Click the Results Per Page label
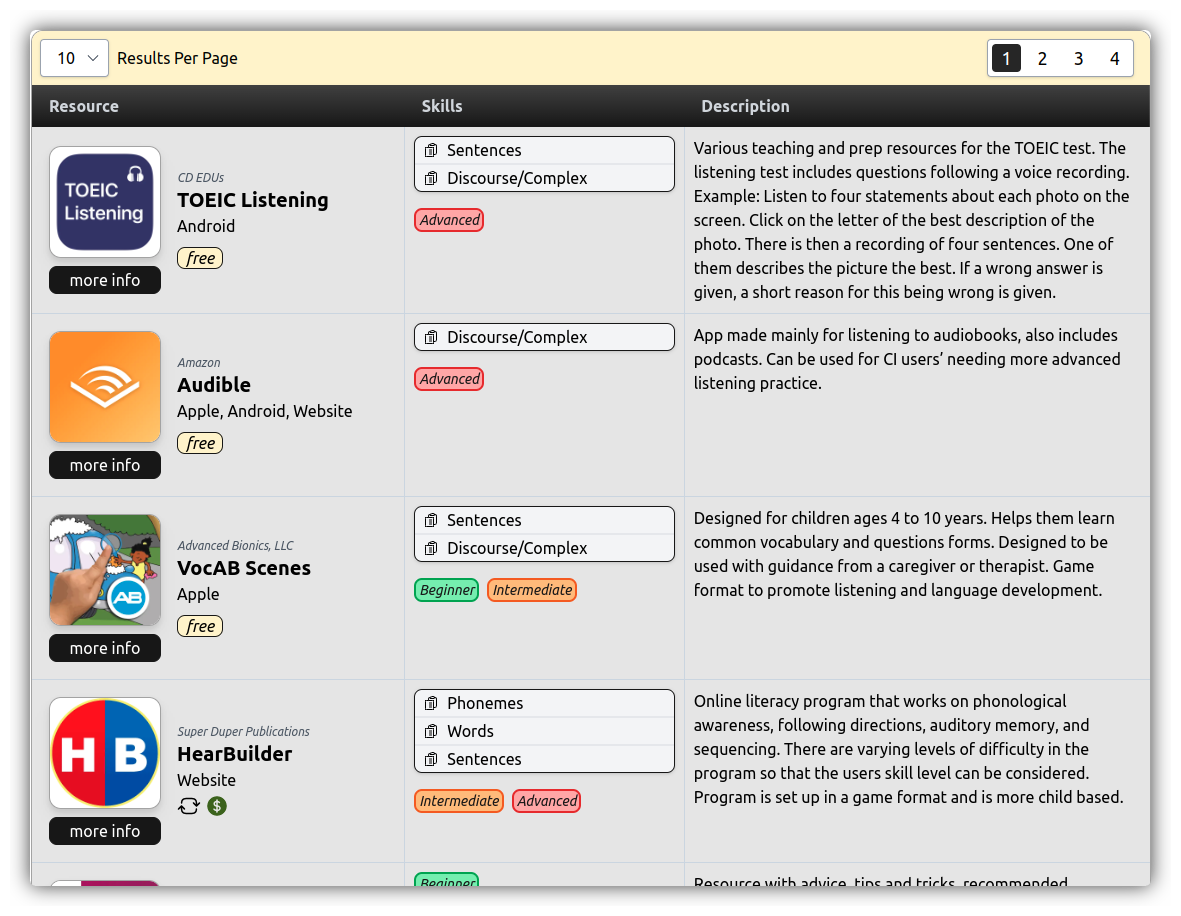 177,58
